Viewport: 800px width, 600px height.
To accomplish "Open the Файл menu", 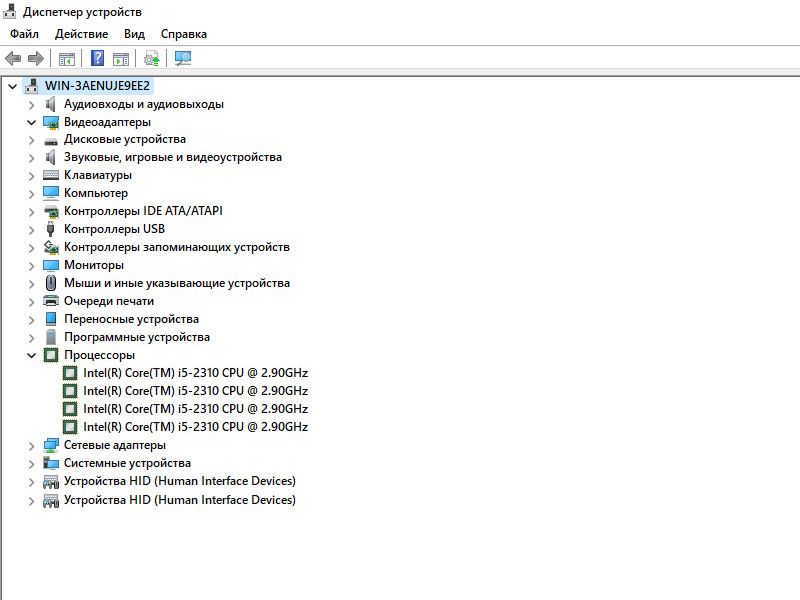I will (24, 34).
